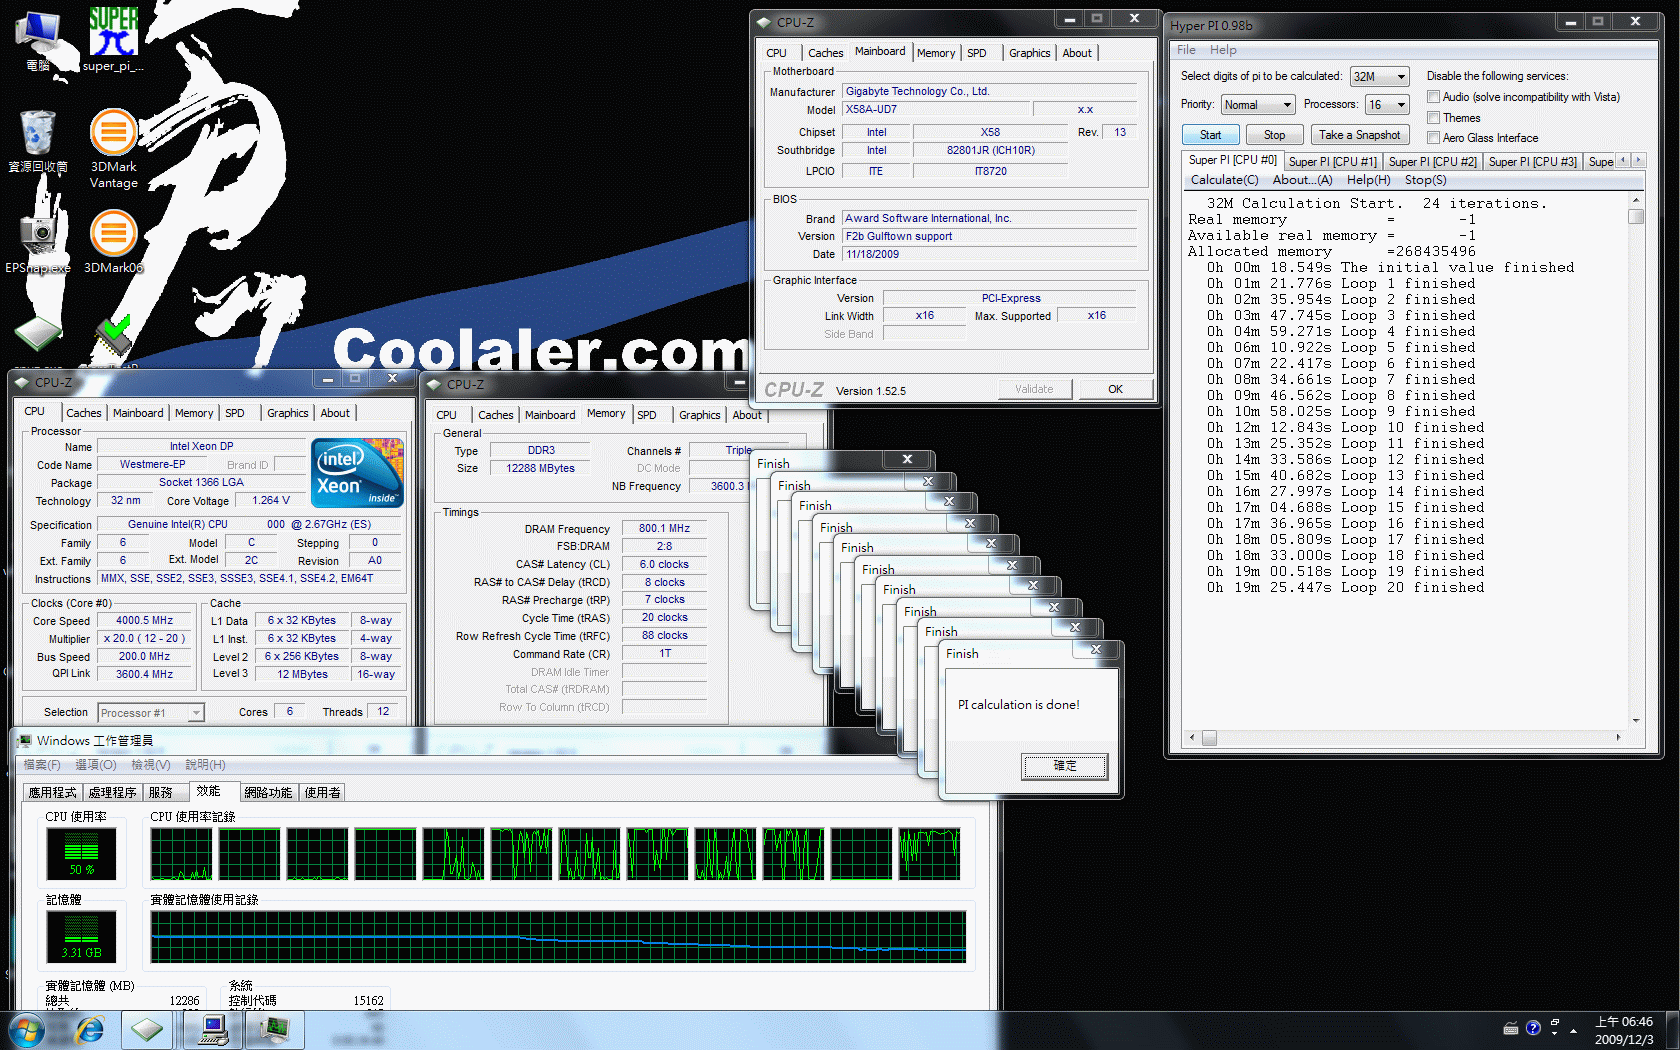Click the Hyper PI computer icon in taskbar

(x=212, y=1030)
